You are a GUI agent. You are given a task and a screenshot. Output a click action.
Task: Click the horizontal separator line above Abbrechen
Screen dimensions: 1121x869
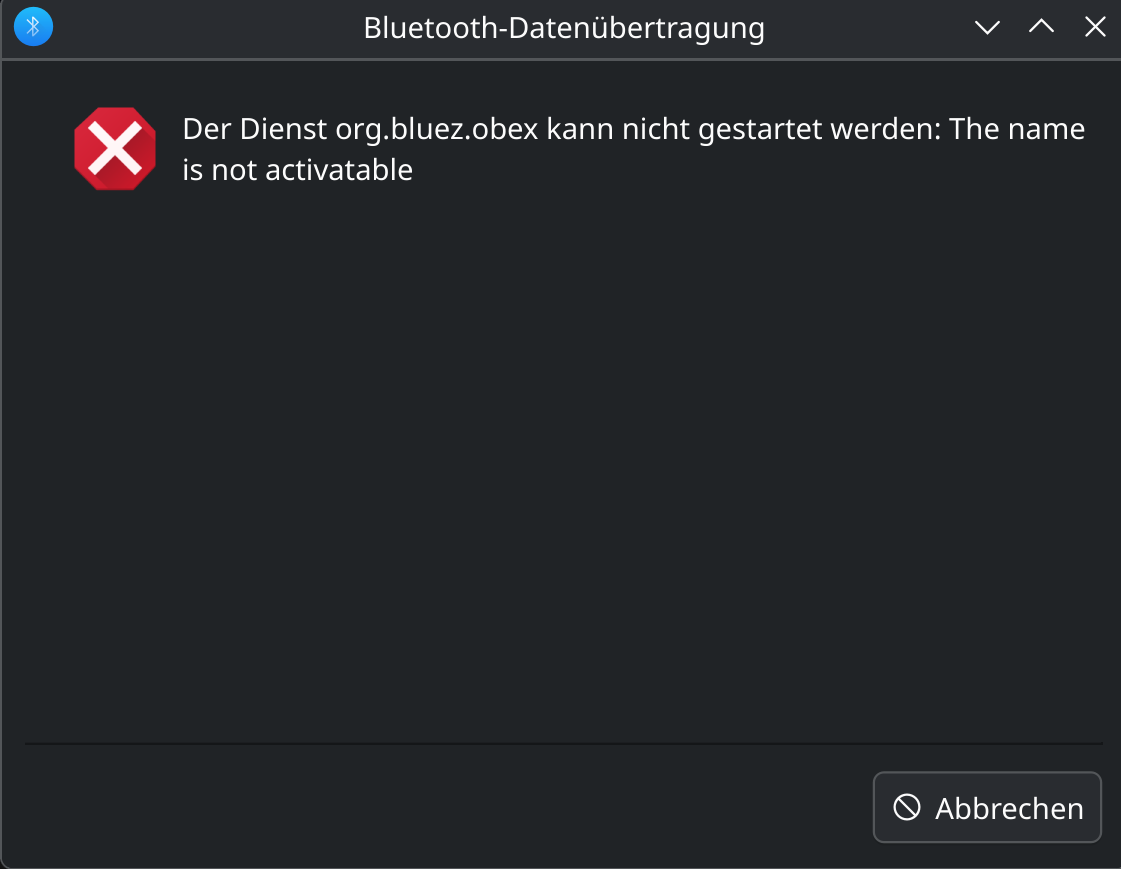point(563,744)
